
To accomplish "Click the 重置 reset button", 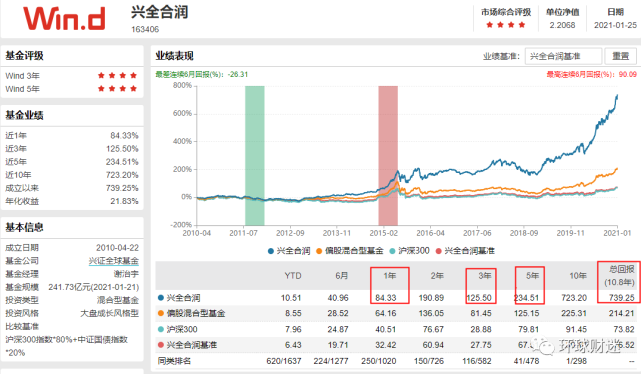I will [621, 56].
